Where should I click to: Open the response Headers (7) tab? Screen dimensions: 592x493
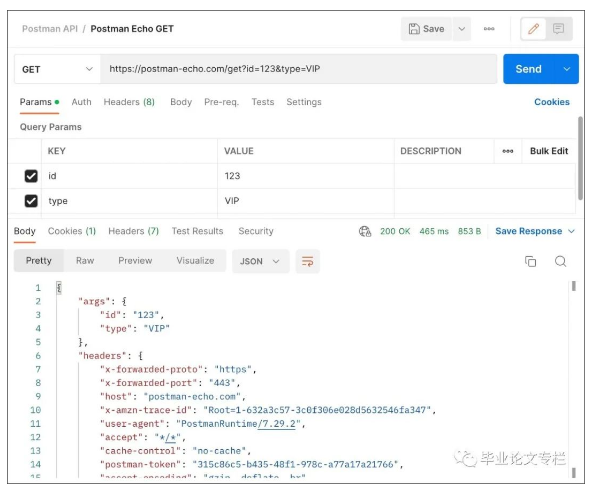click(133, 231)
